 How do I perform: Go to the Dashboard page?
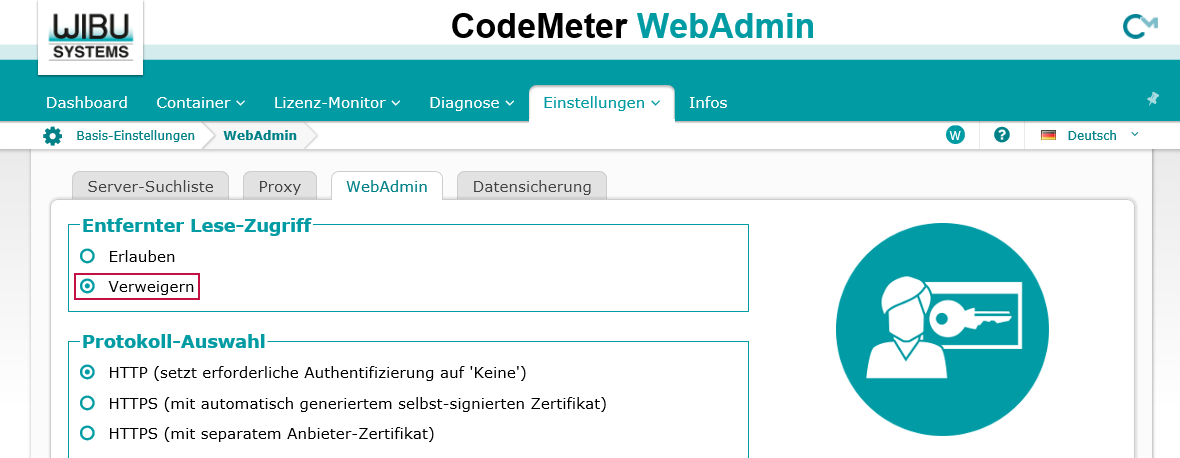pos(87,102)
